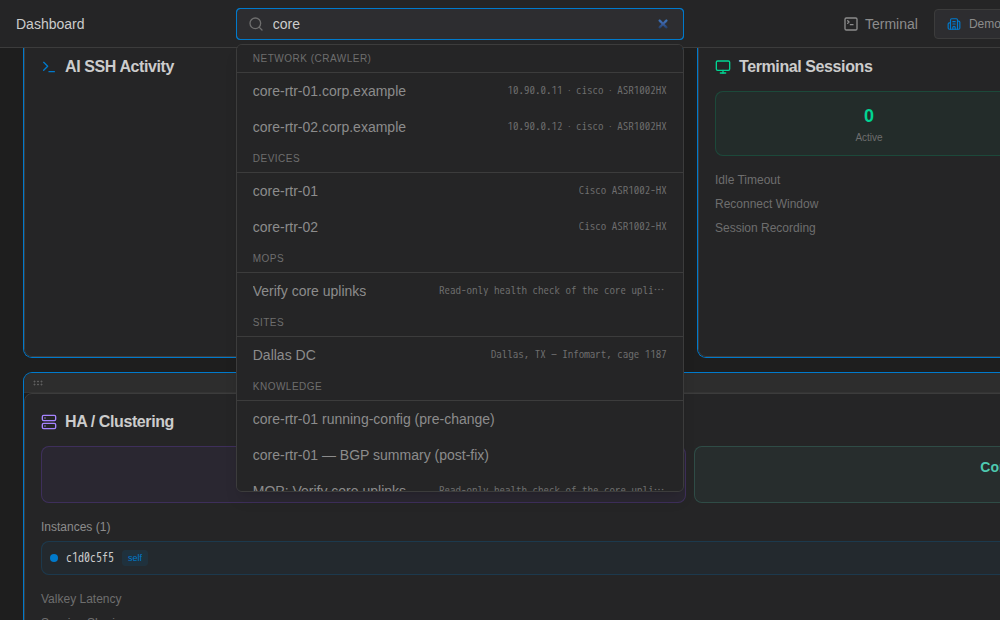Click the Demo button in header
The image size is (1000, 620).
[969, 24]
